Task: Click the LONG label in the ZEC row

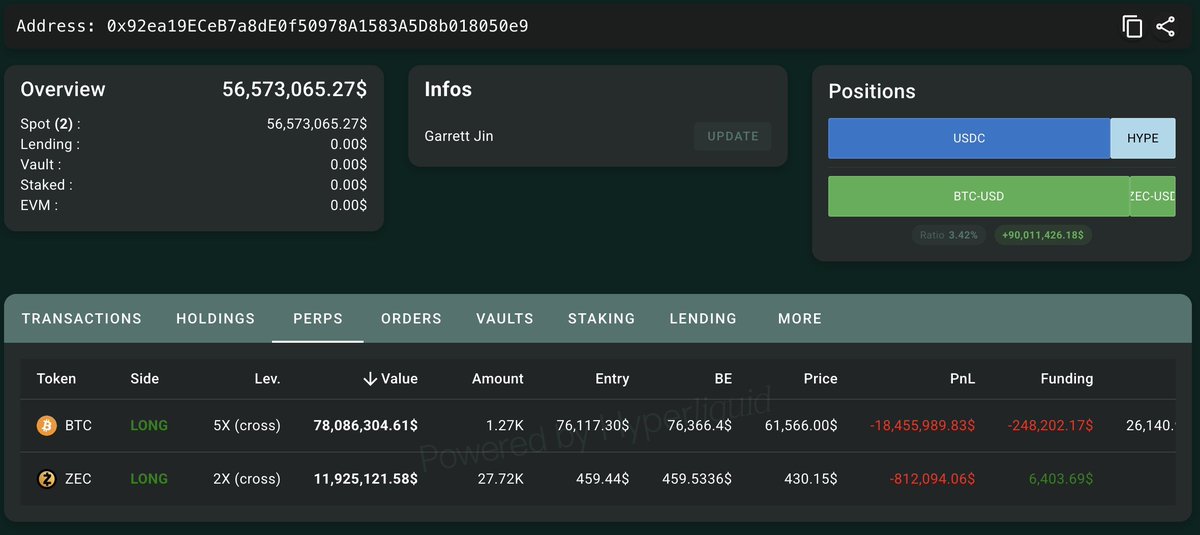Action: coord(149,479)
